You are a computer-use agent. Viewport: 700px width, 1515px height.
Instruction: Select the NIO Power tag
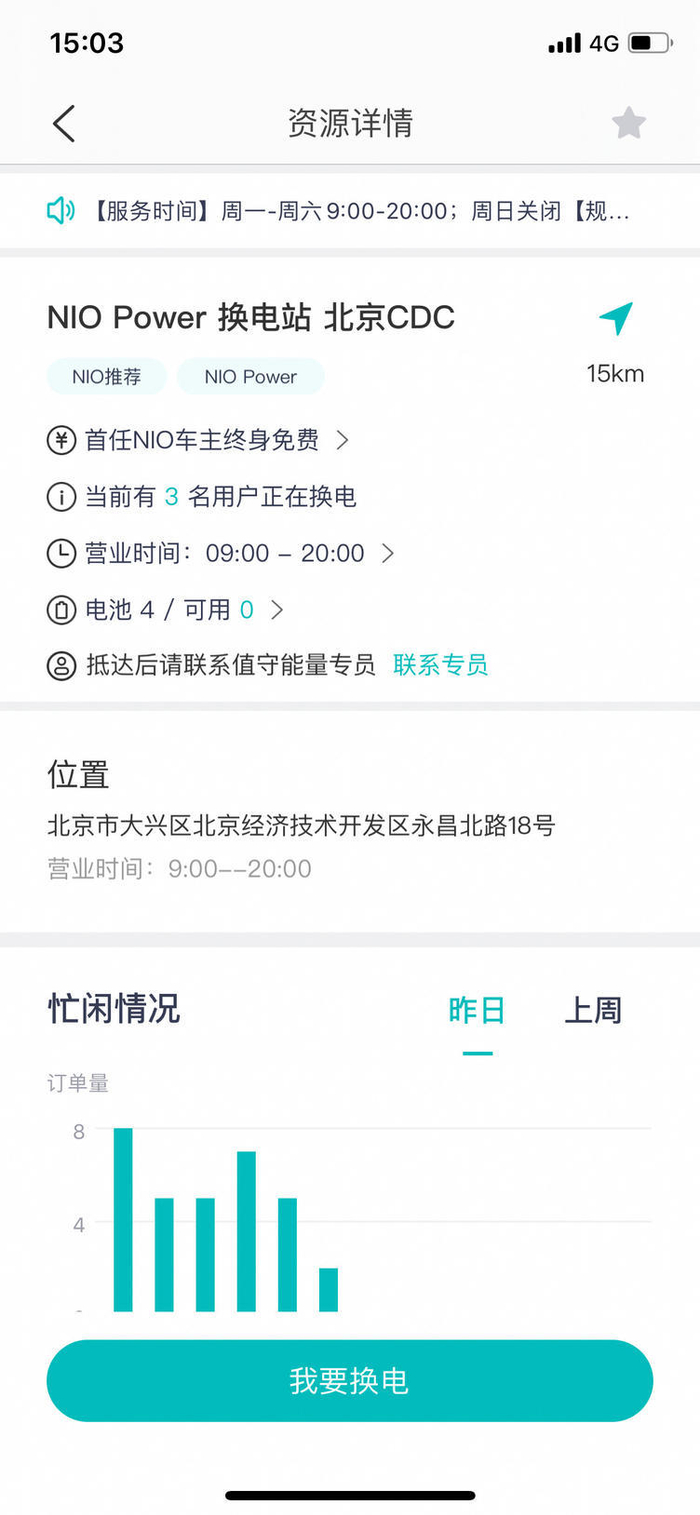click(x=251, y=377)
